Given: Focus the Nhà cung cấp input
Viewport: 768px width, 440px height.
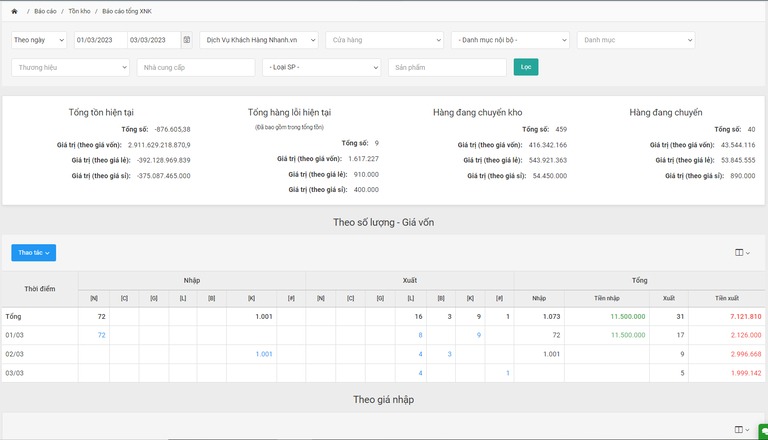Looking at the screenshot, I should (196, 67).
